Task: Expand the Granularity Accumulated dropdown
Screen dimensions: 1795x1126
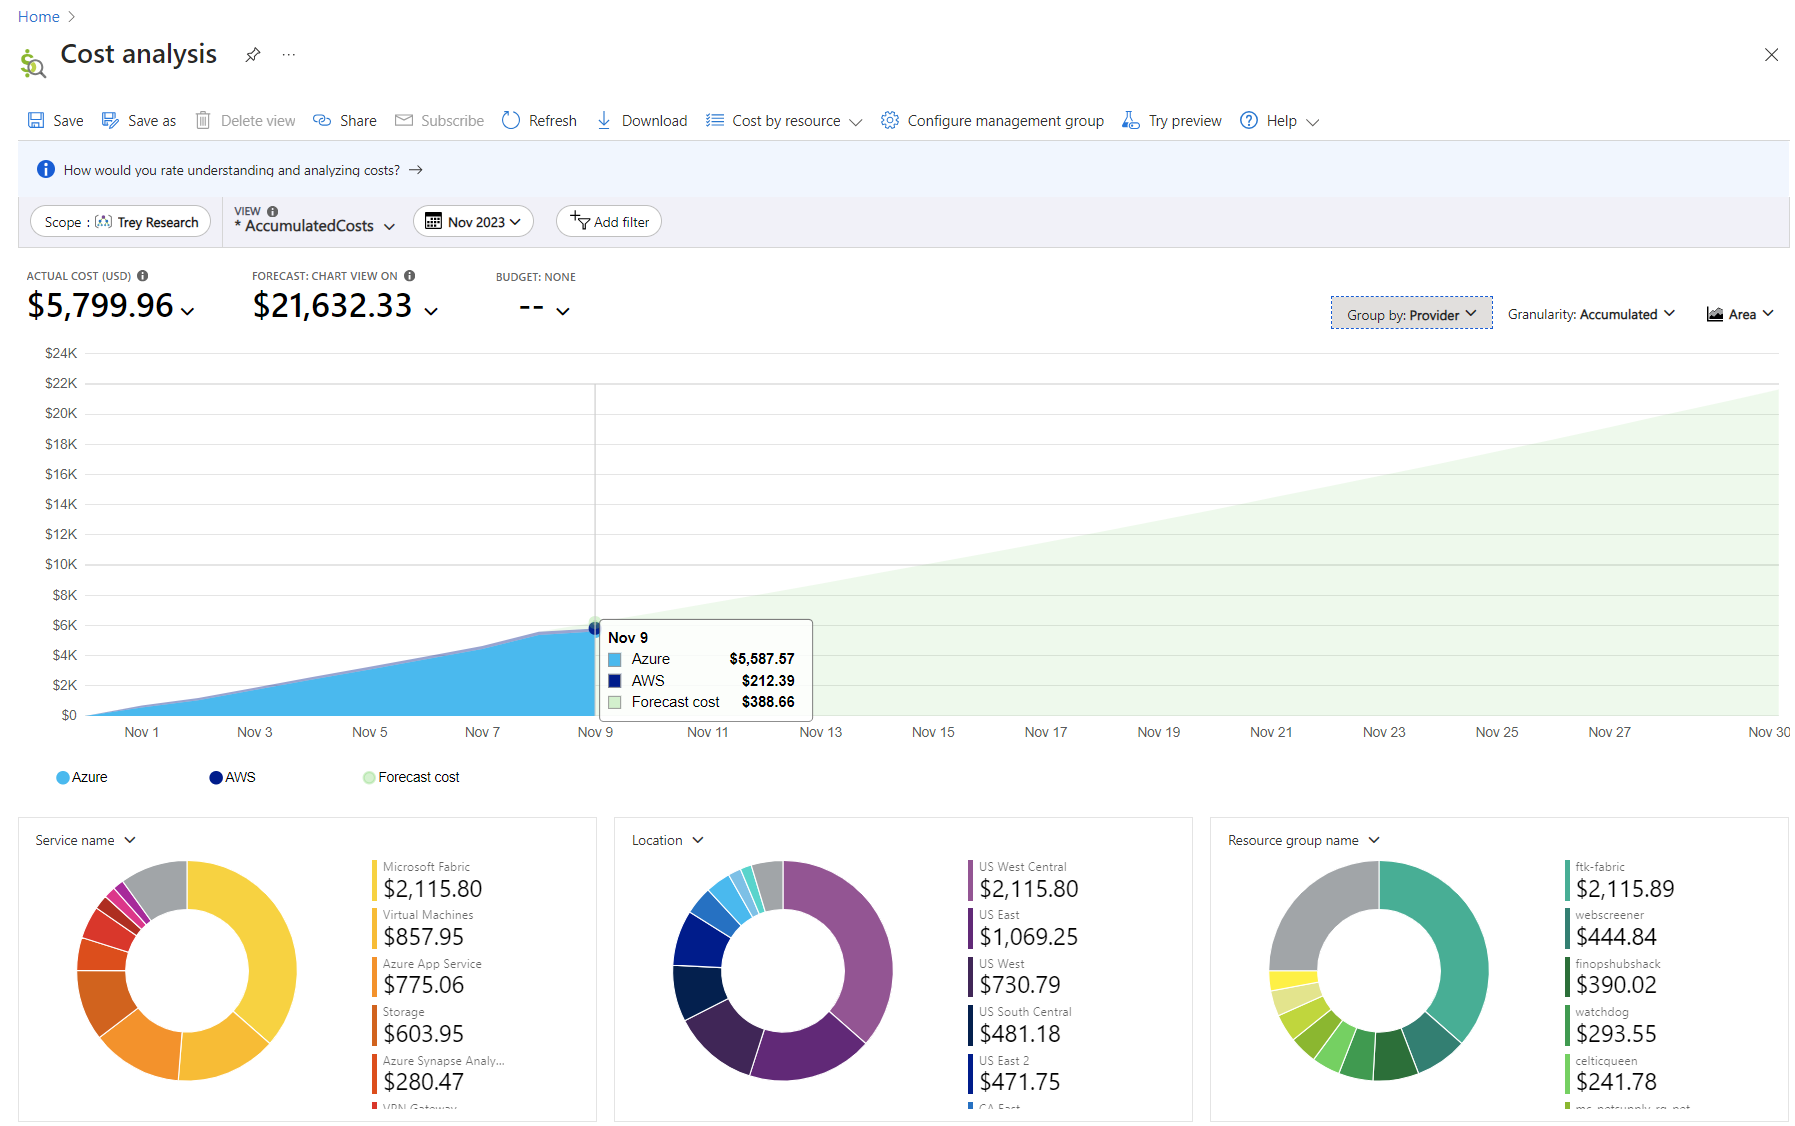Action: 1590,314
